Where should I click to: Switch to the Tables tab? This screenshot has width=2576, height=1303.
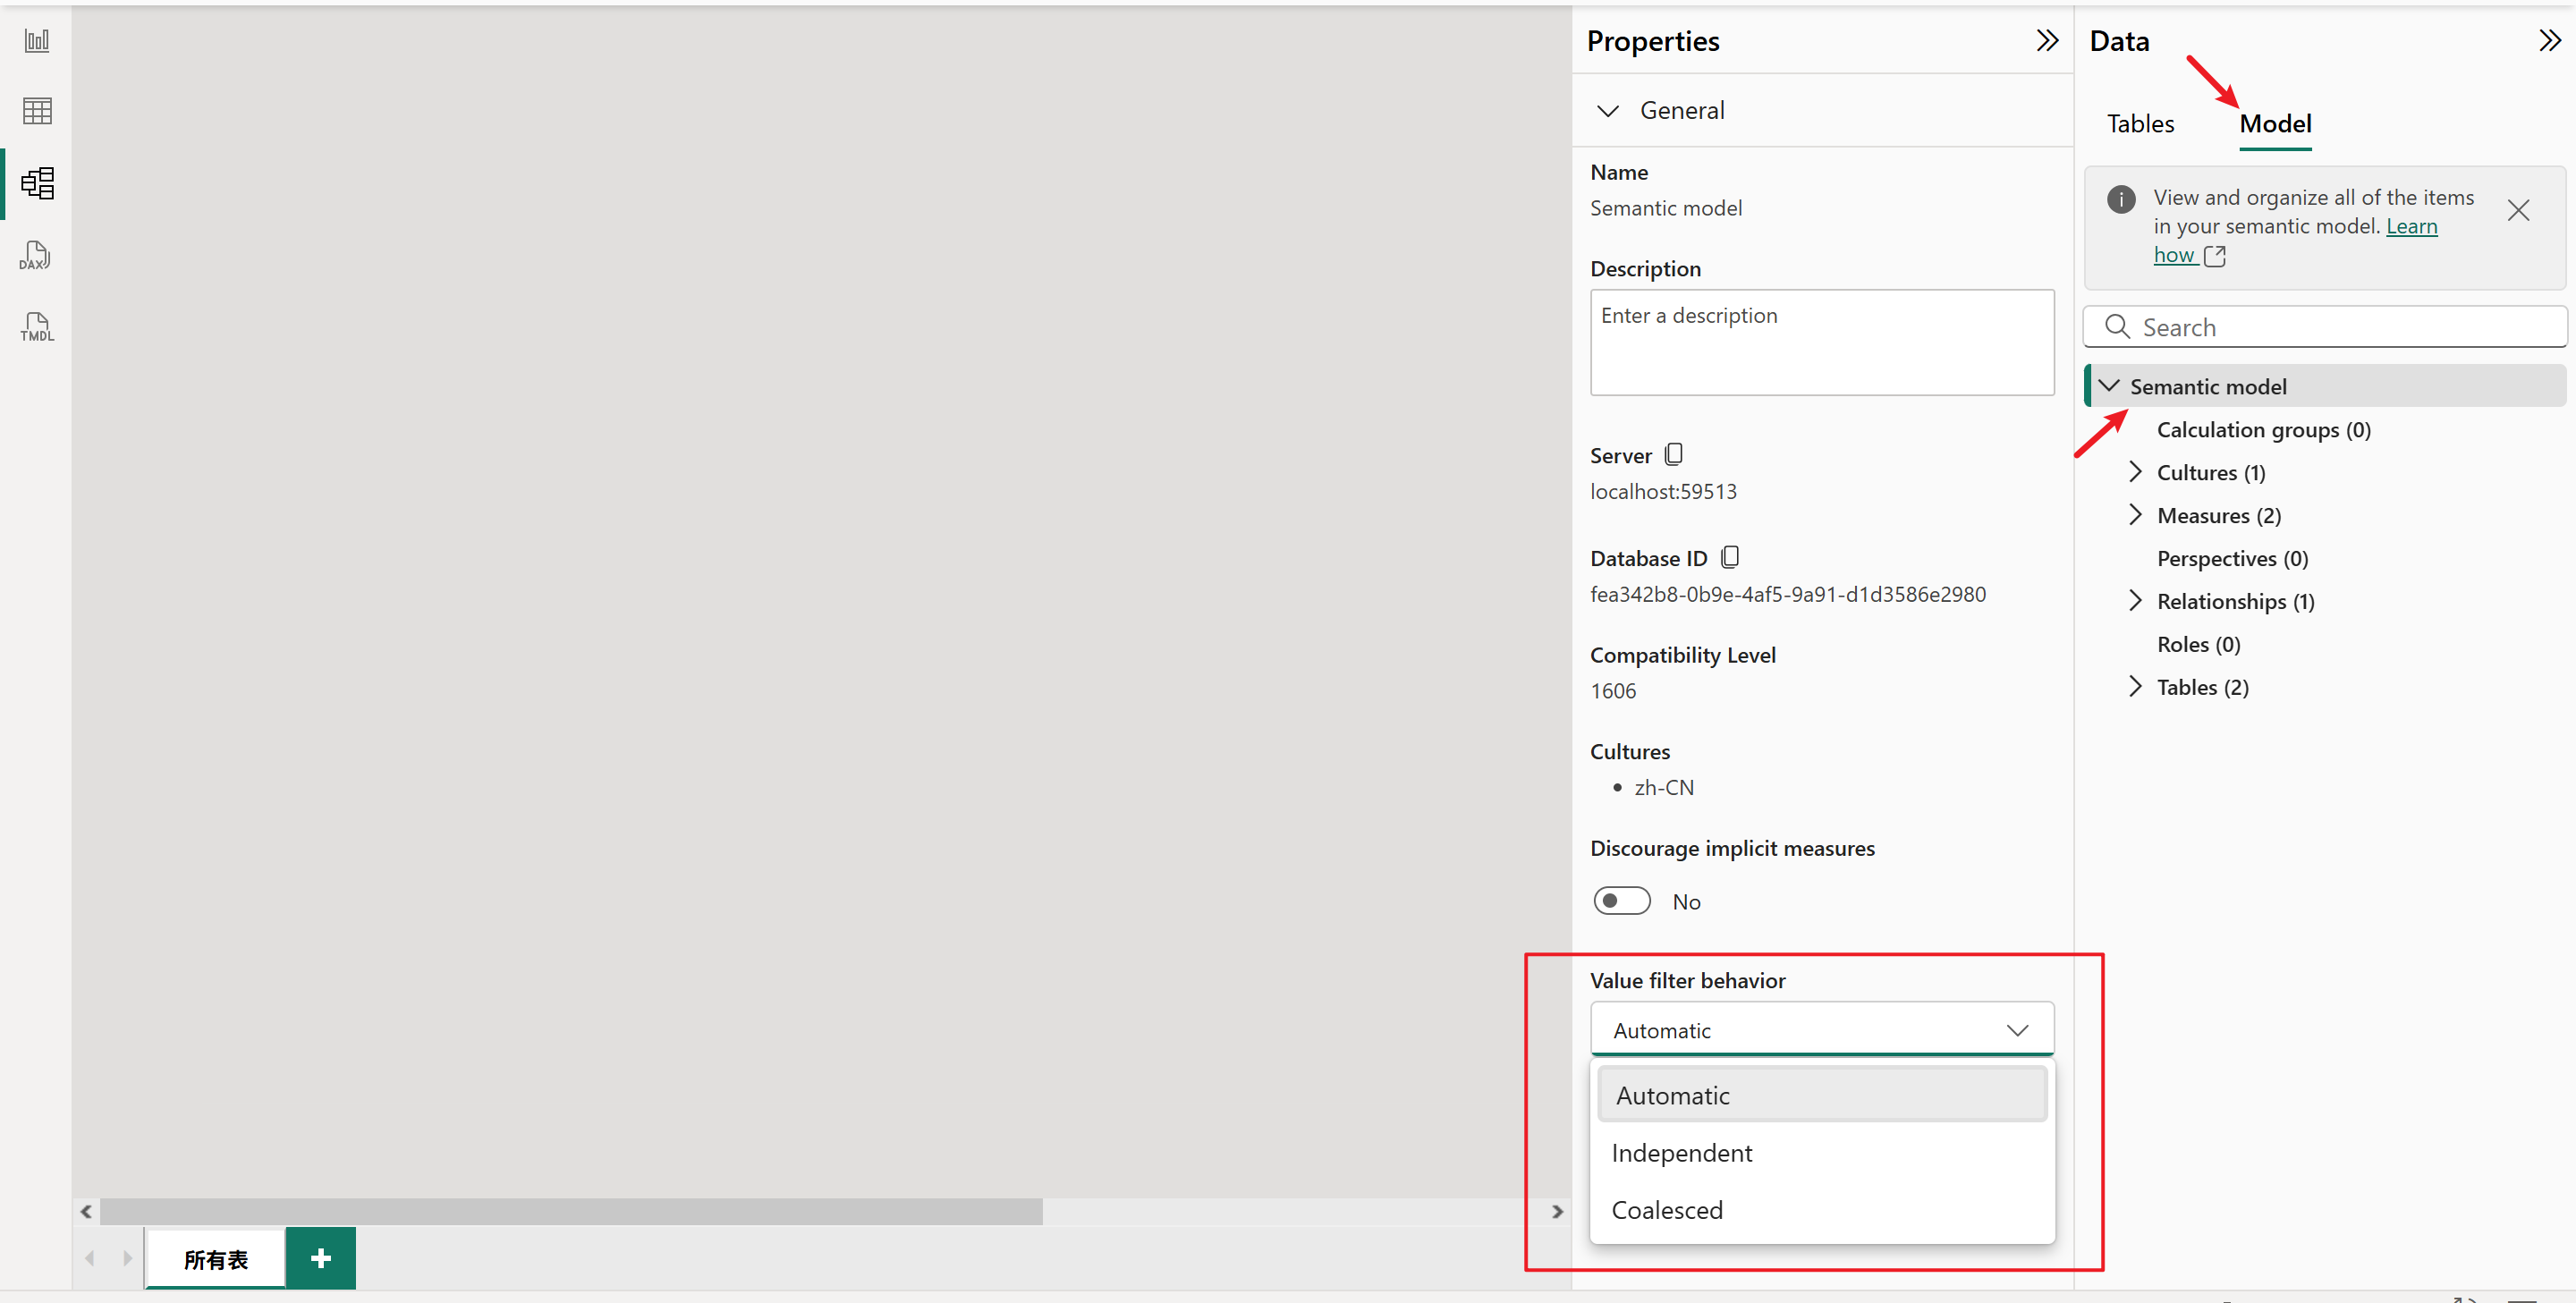[x=2140, y=124]
